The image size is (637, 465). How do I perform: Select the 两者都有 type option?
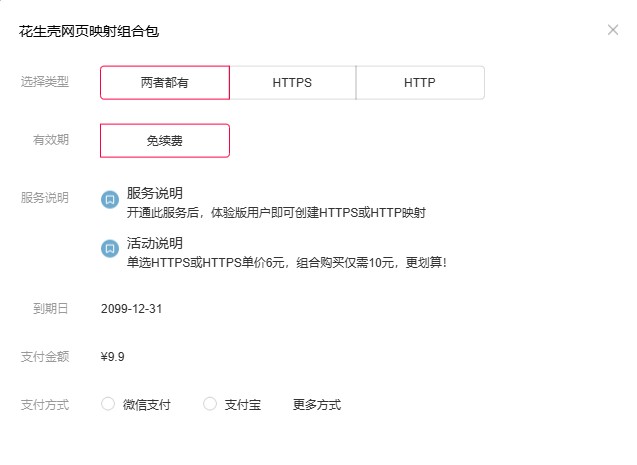tap(165, 82)
